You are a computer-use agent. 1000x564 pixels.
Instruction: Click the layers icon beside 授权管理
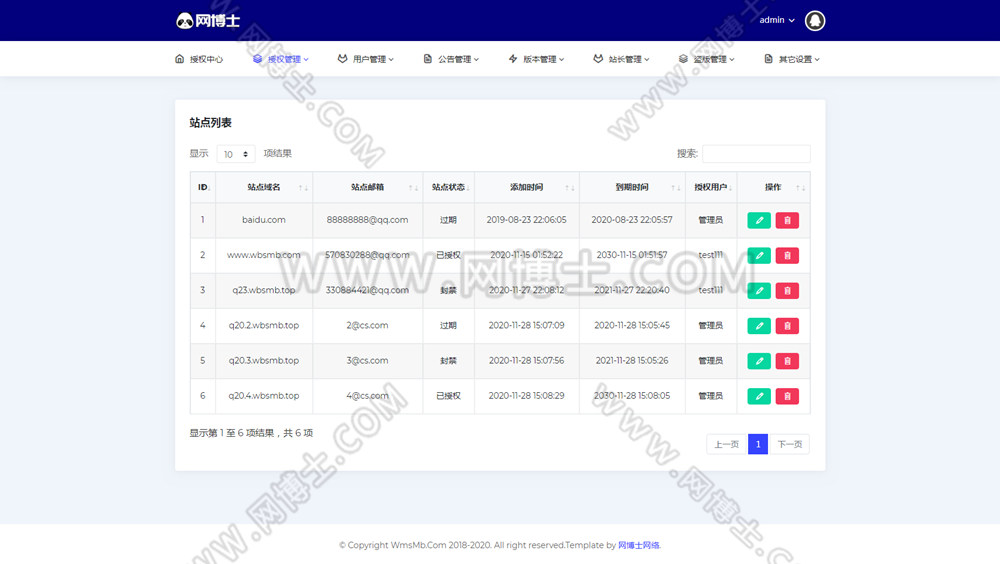coord(257,59)
